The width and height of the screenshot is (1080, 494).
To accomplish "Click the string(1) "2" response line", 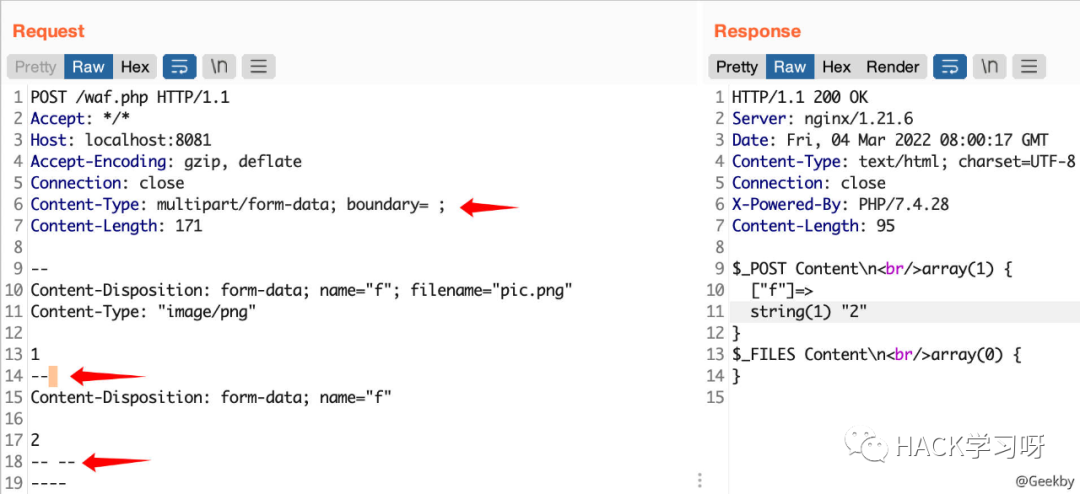I will 808,312.
